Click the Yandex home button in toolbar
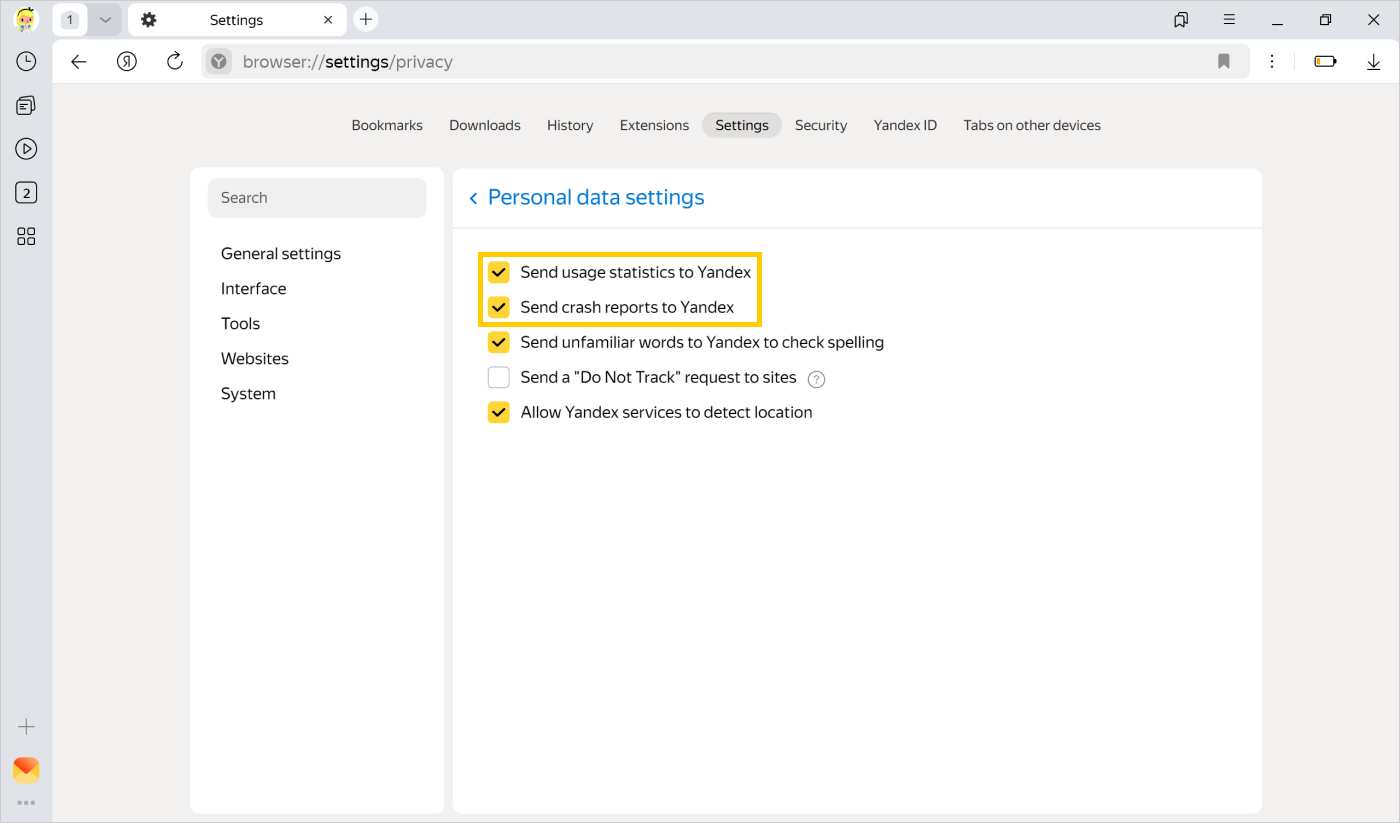1400x824 pixels. tap(127, 61)
